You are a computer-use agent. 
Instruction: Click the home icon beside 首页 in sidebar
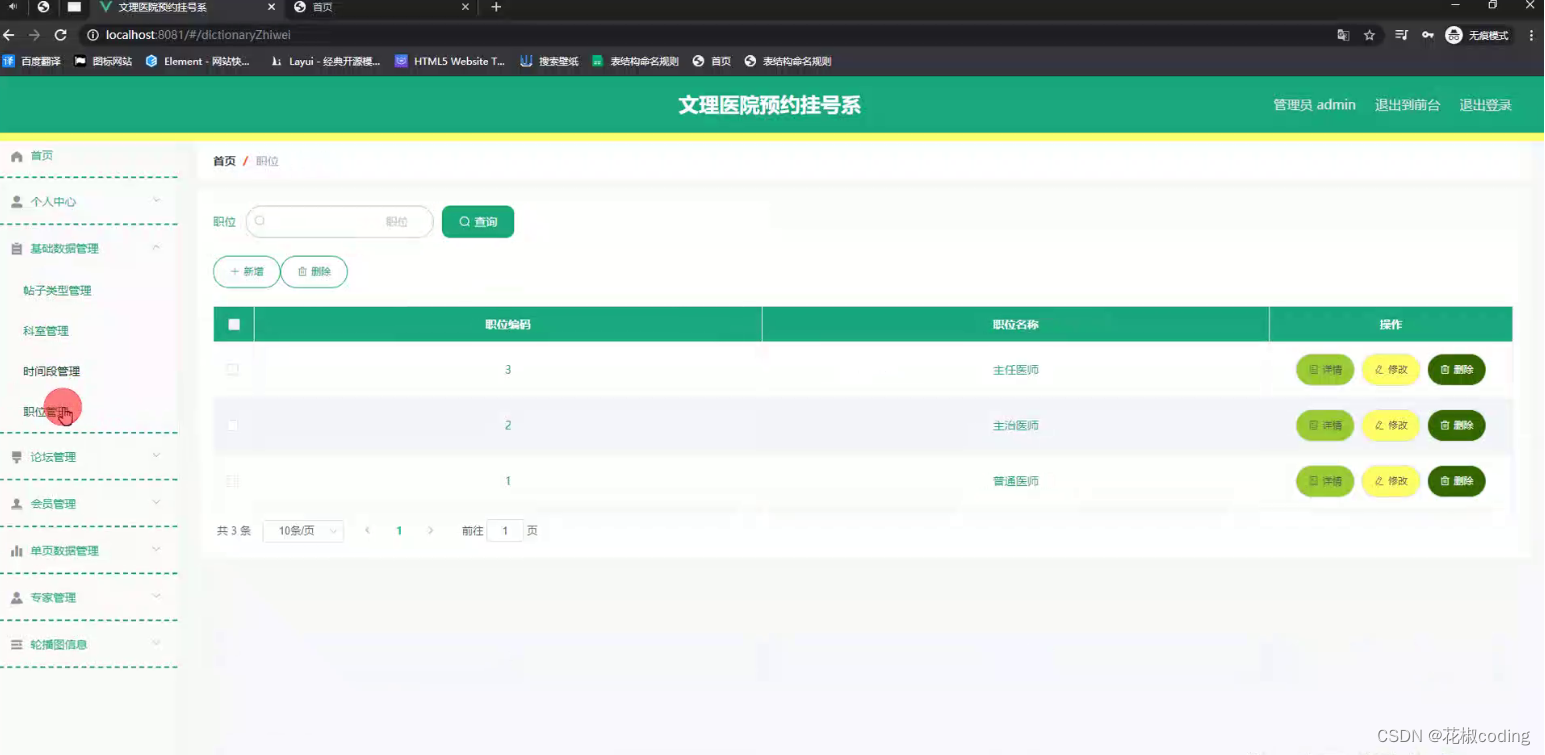pos(16,156)
